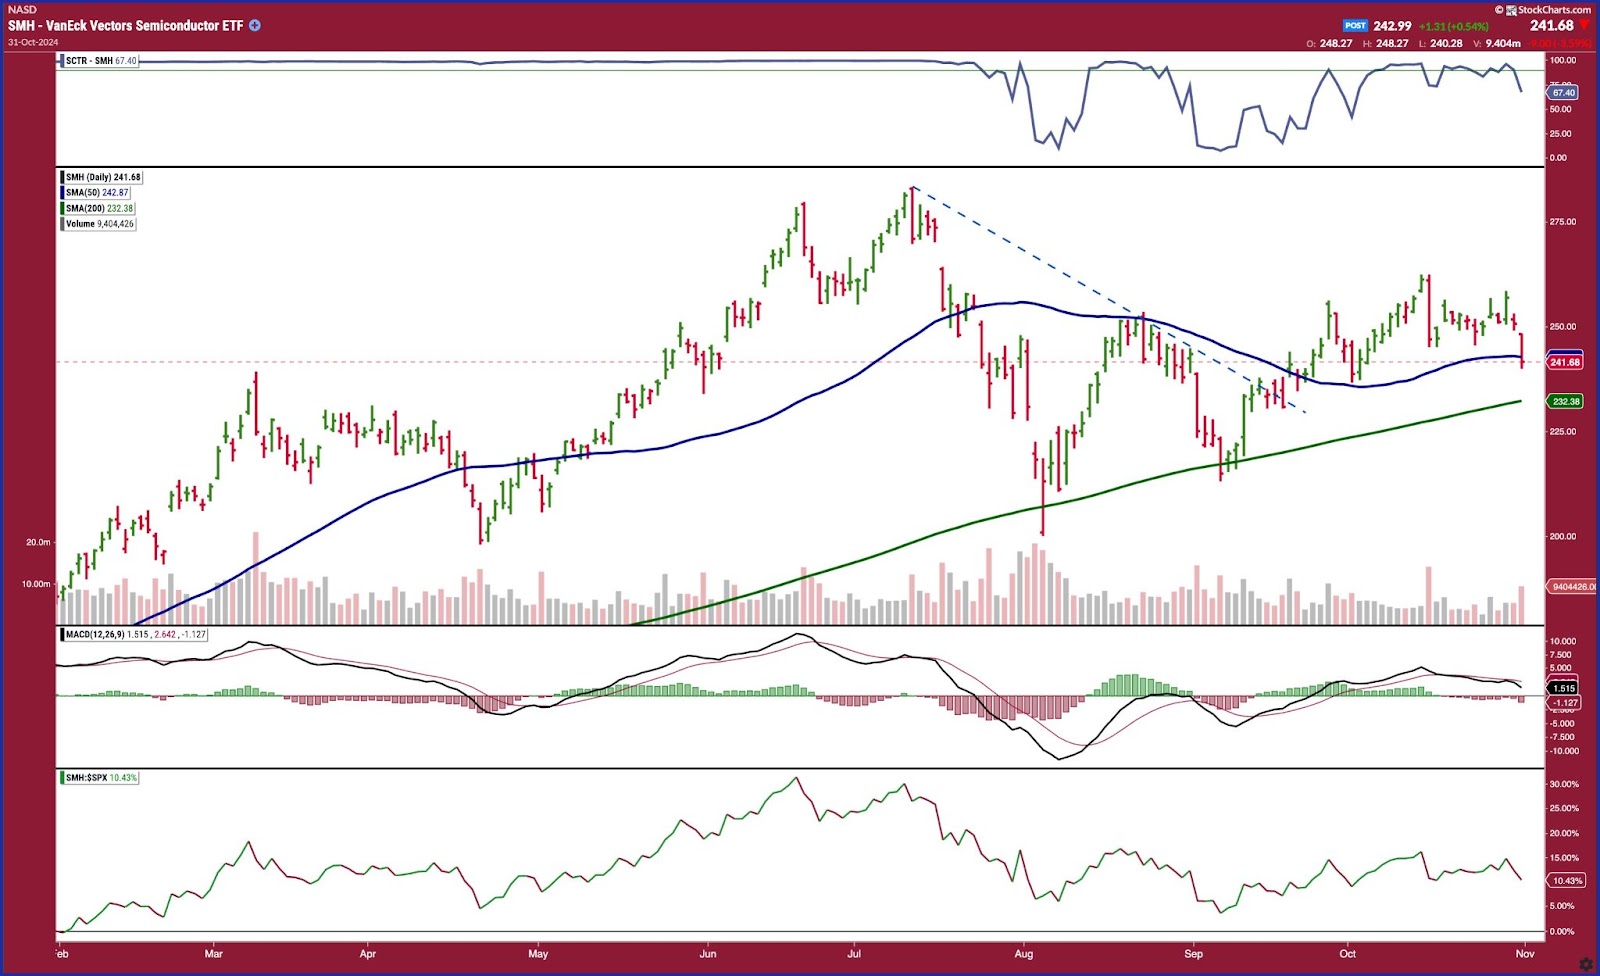Screen dimensions: 1600x976
Task: Click the Apr label on the time axis
Action: [368, 953]
